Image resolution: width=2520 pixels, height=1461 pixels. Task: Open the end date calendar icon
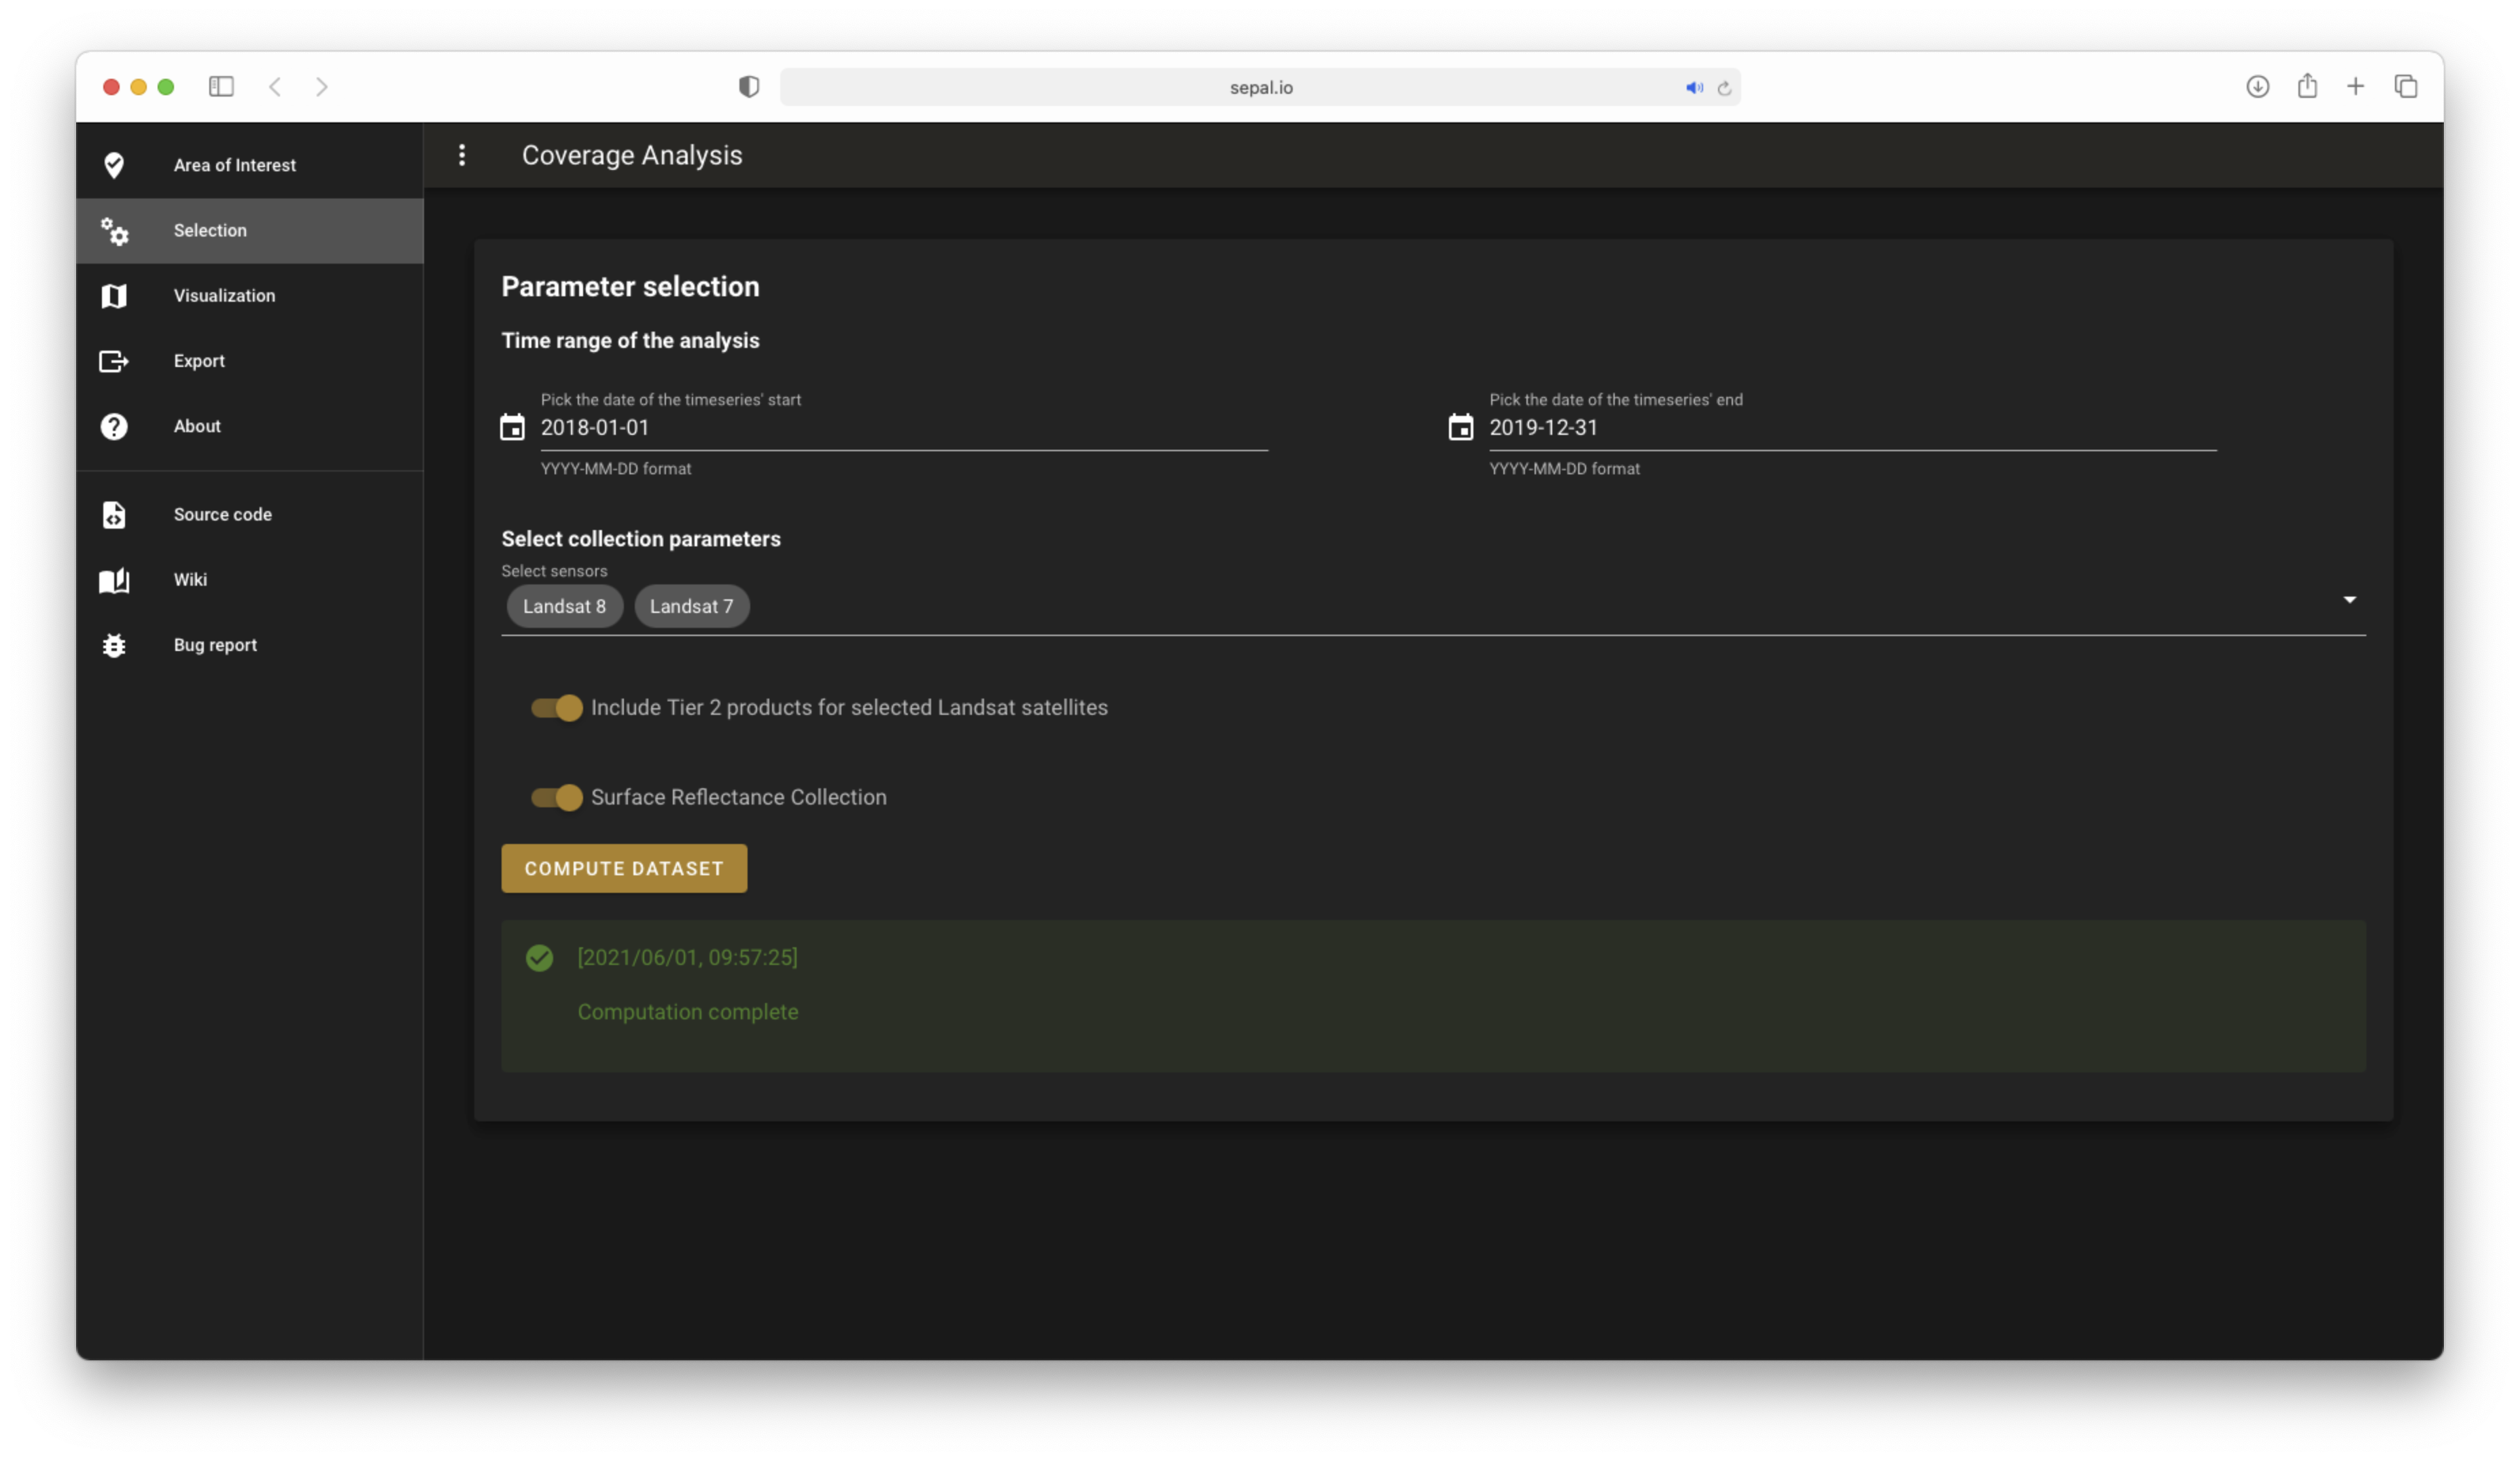(x=1460, y=428)
